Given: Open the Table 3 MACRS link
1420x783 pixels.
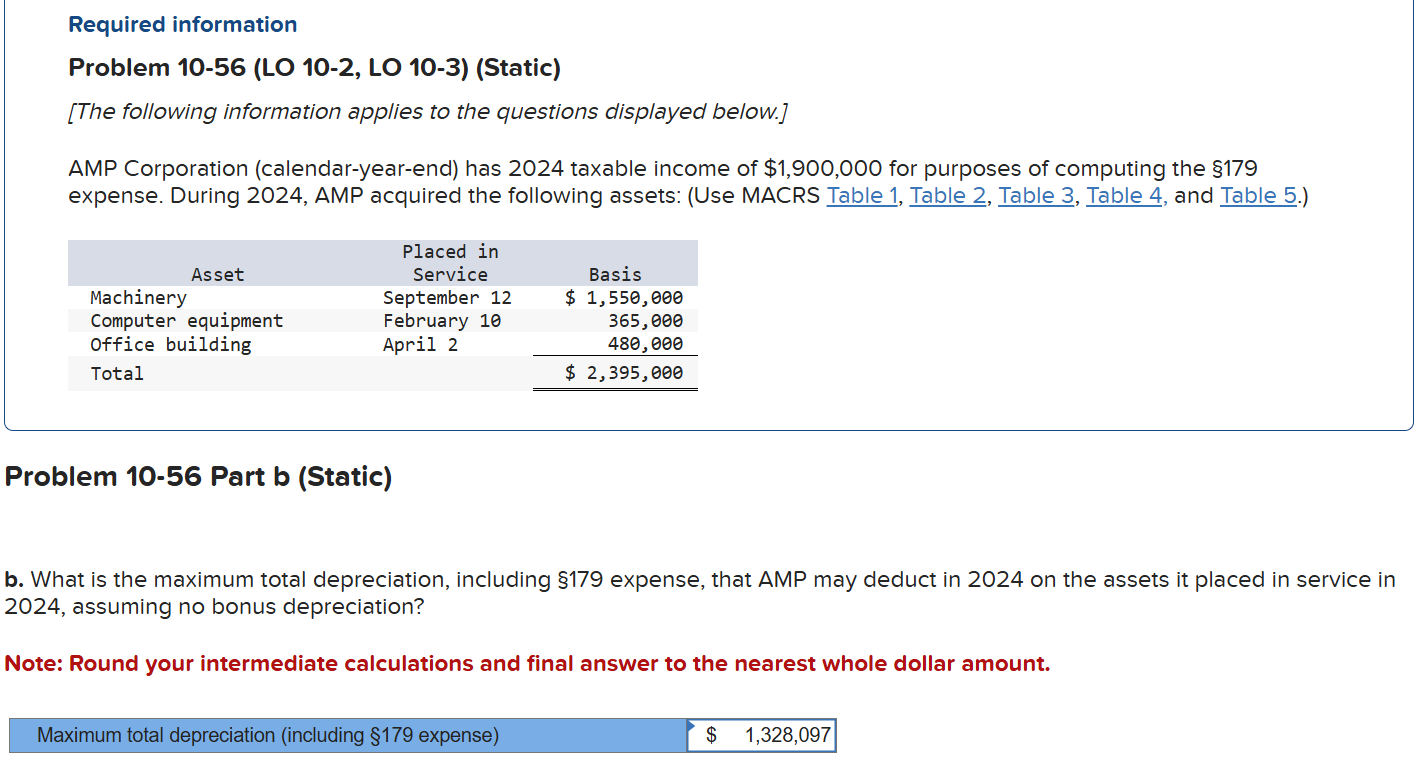Looking at the screenshot, I should coord(1035,195).
